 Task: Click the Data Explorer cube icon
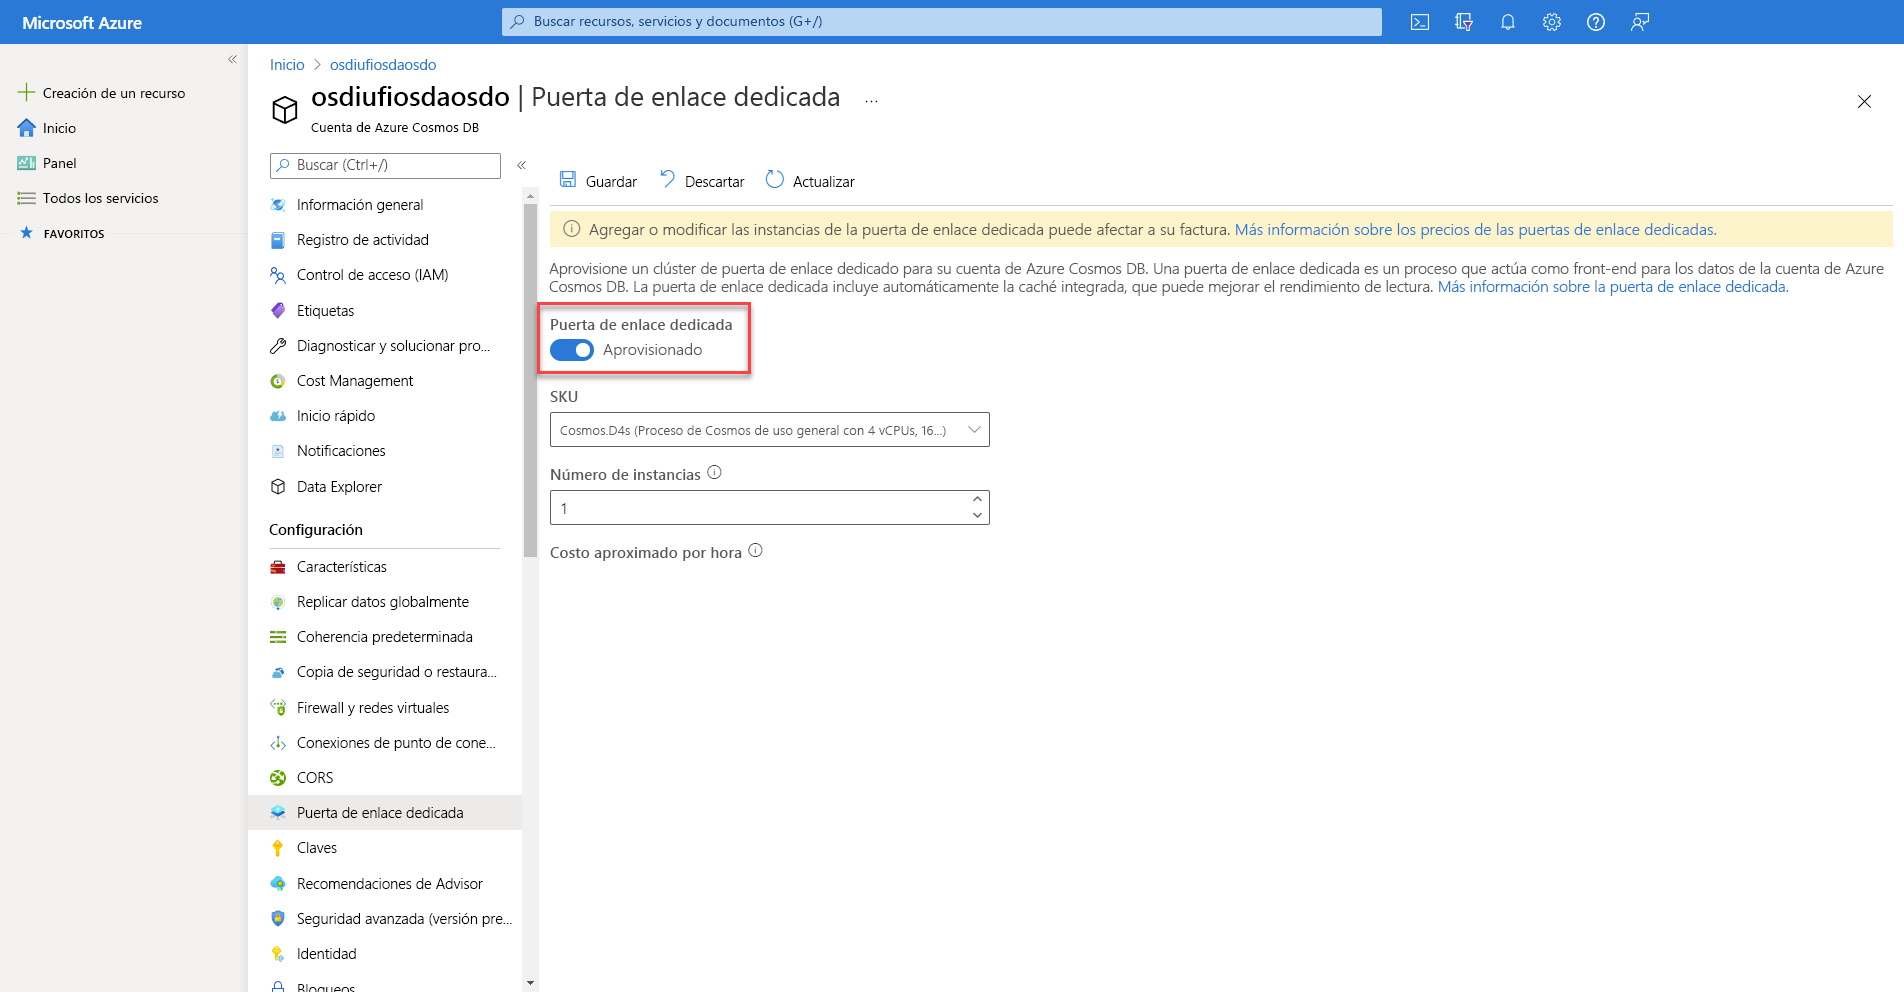pyautogui.click(x=278, y=487)
